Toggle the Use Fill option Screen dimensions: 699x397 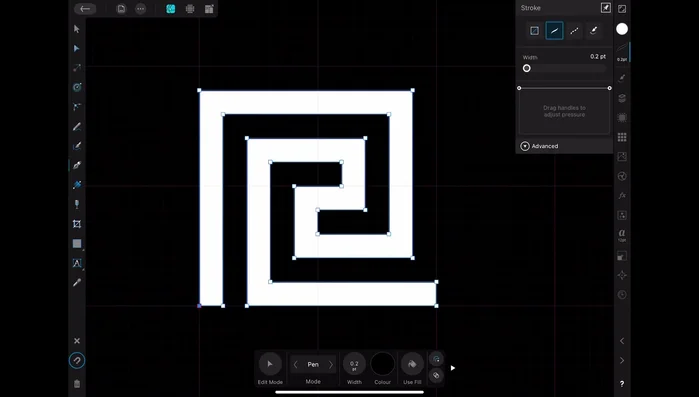pos(412,364)
